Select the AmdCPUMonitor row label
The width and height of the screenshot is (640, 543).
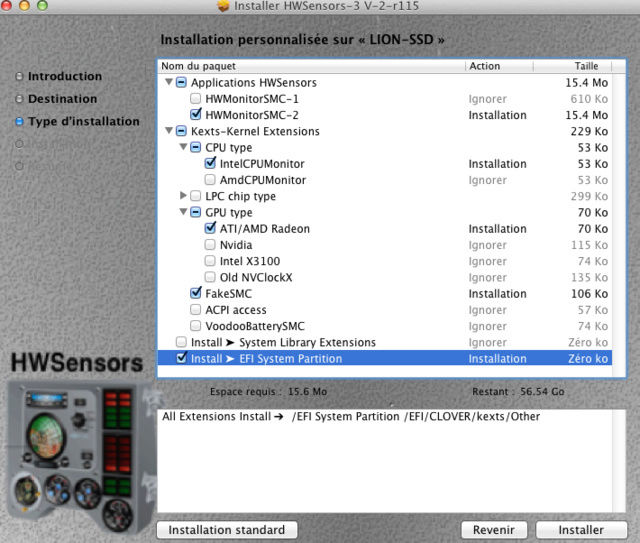pos(263,180)
